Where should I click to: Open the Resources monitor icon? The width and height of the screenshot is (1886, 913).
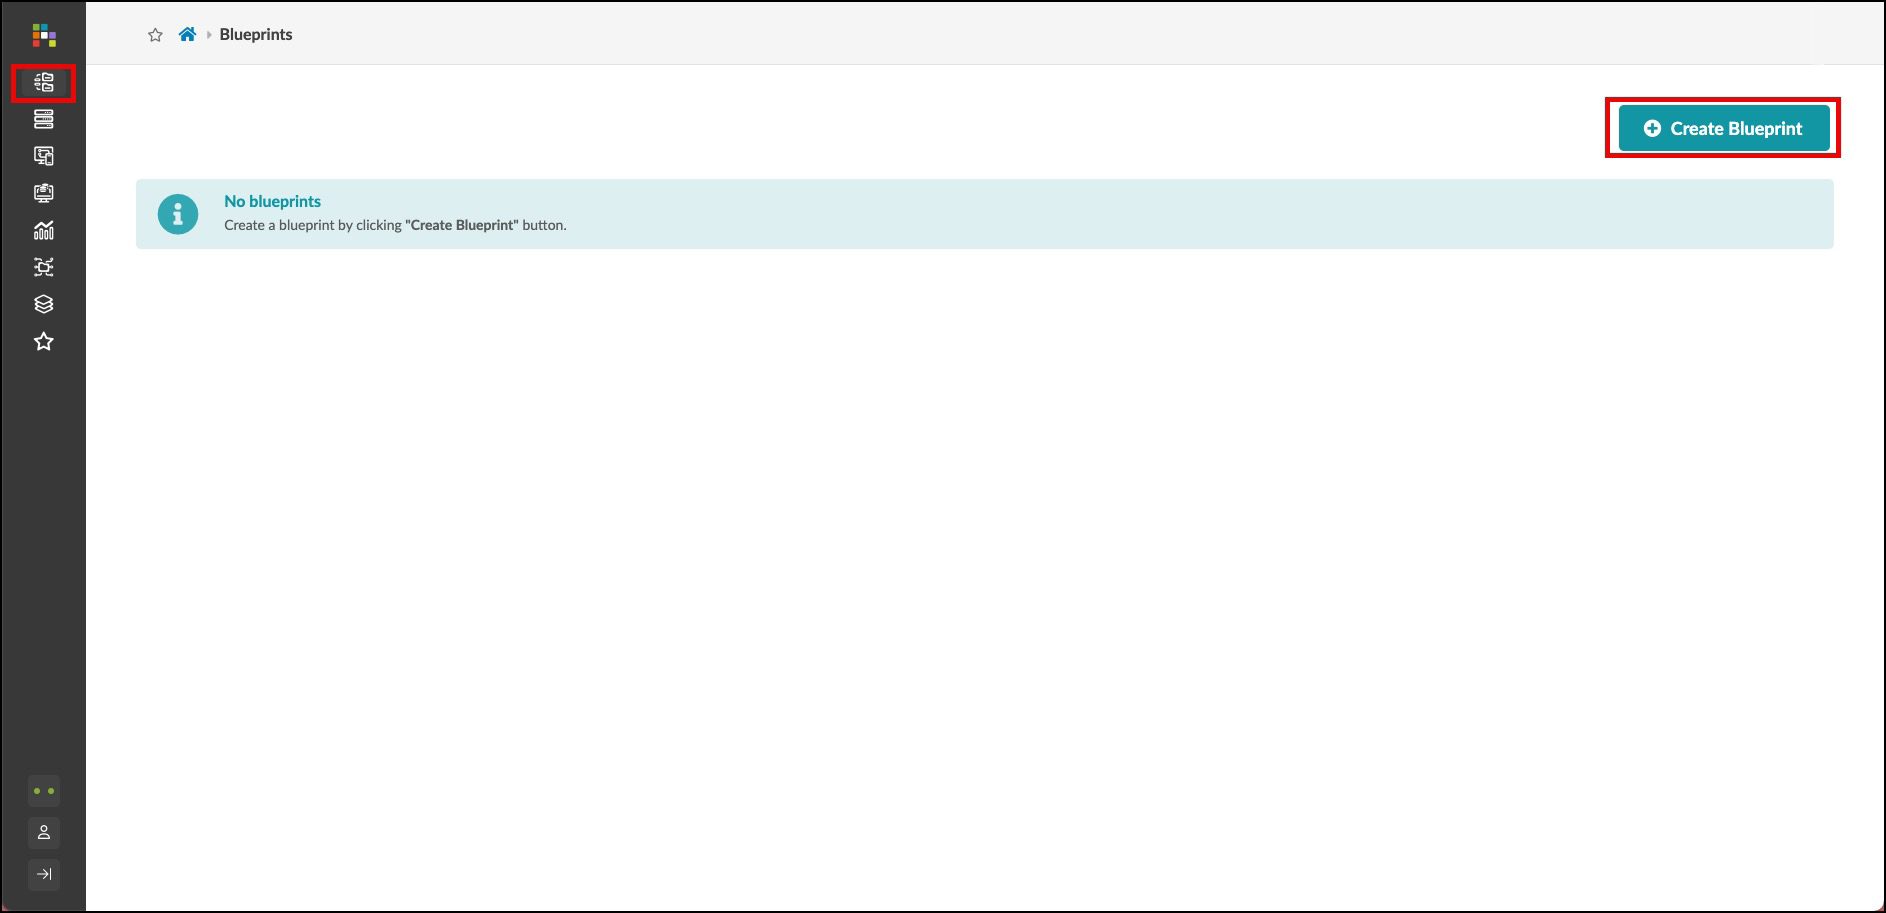(43, 193)
